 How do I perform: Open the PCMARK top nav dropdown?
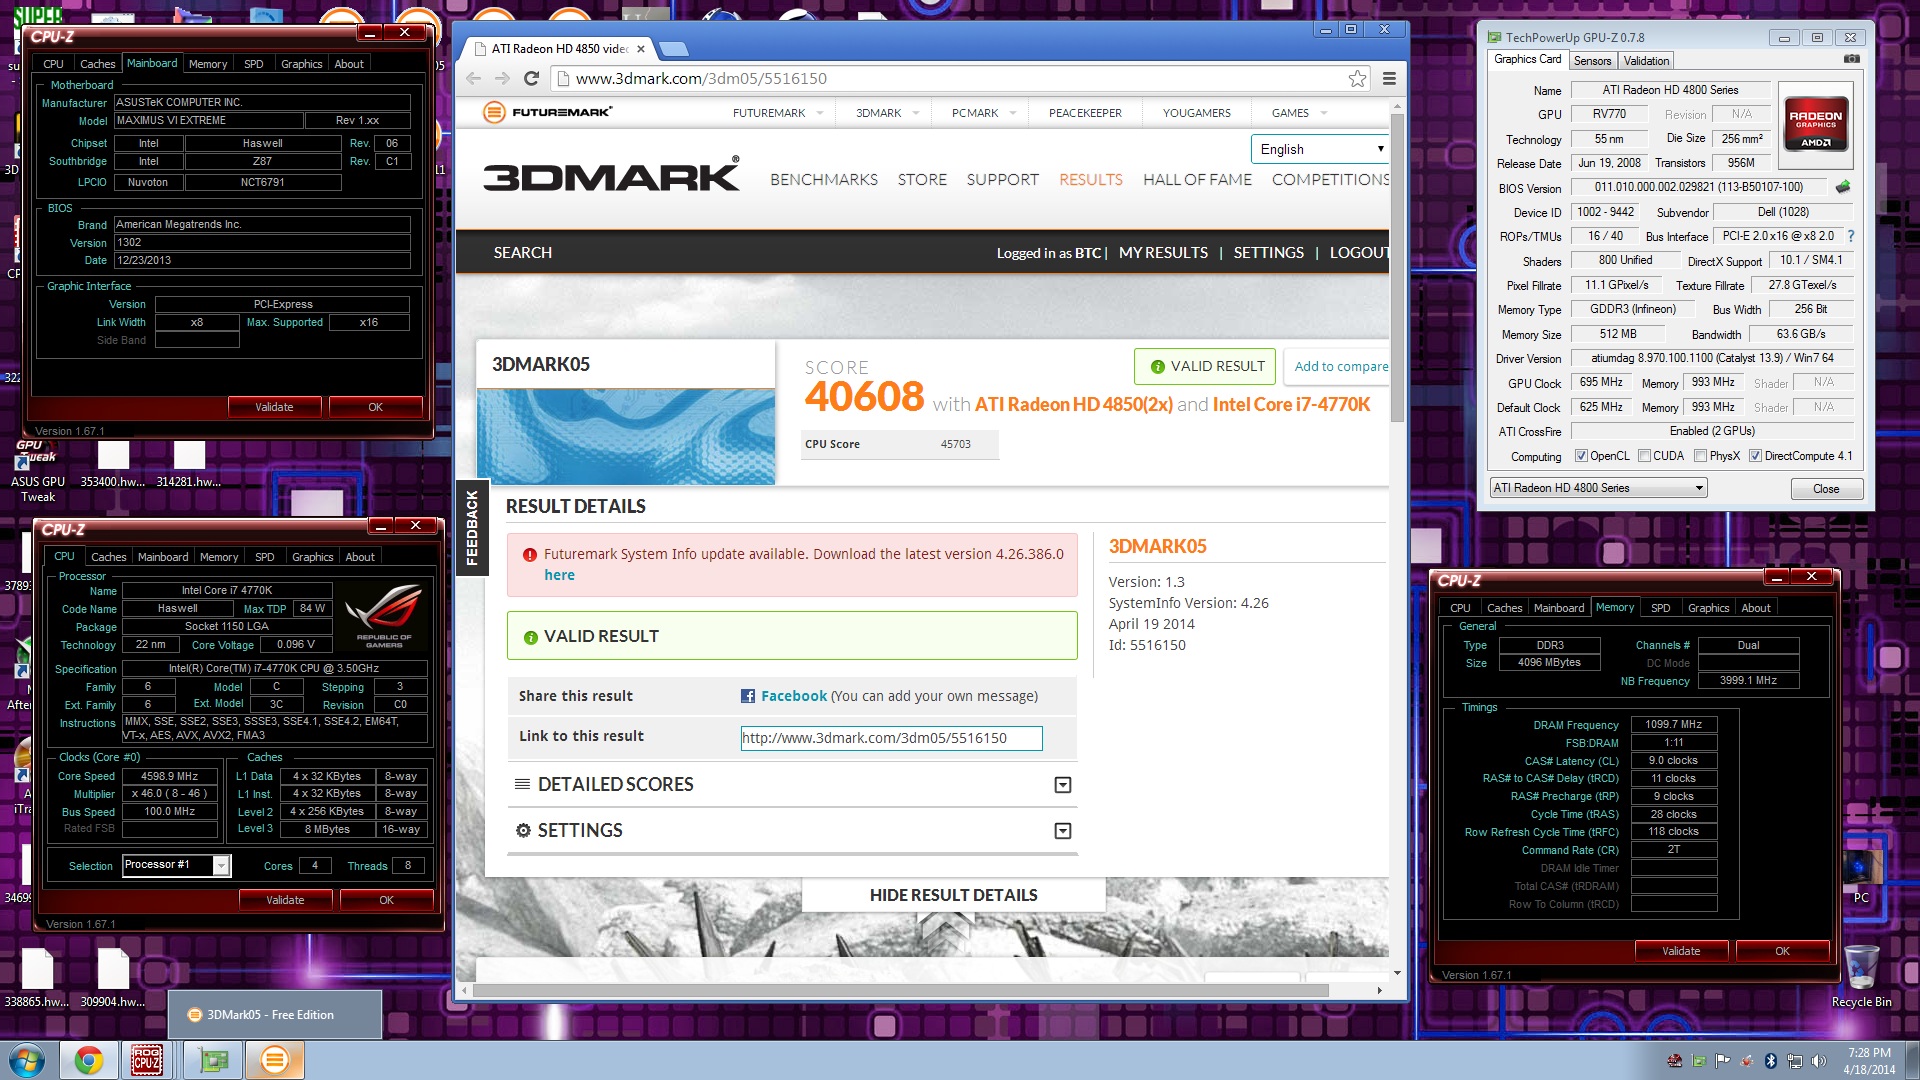983,113
